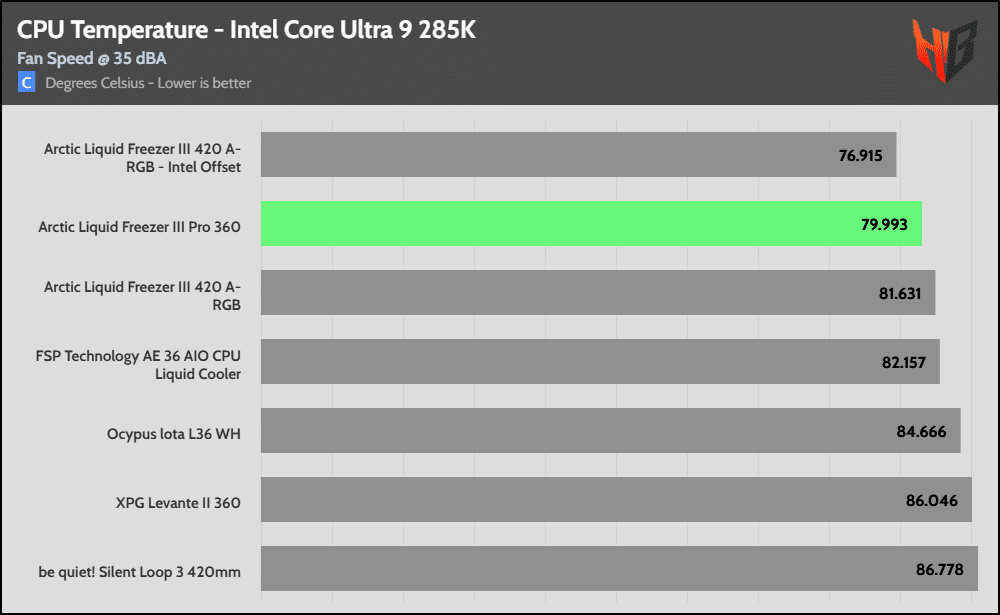Click the CPU Temperature chart title
This screenshot has height=615, width=1000.
click(x=246, y=30)
